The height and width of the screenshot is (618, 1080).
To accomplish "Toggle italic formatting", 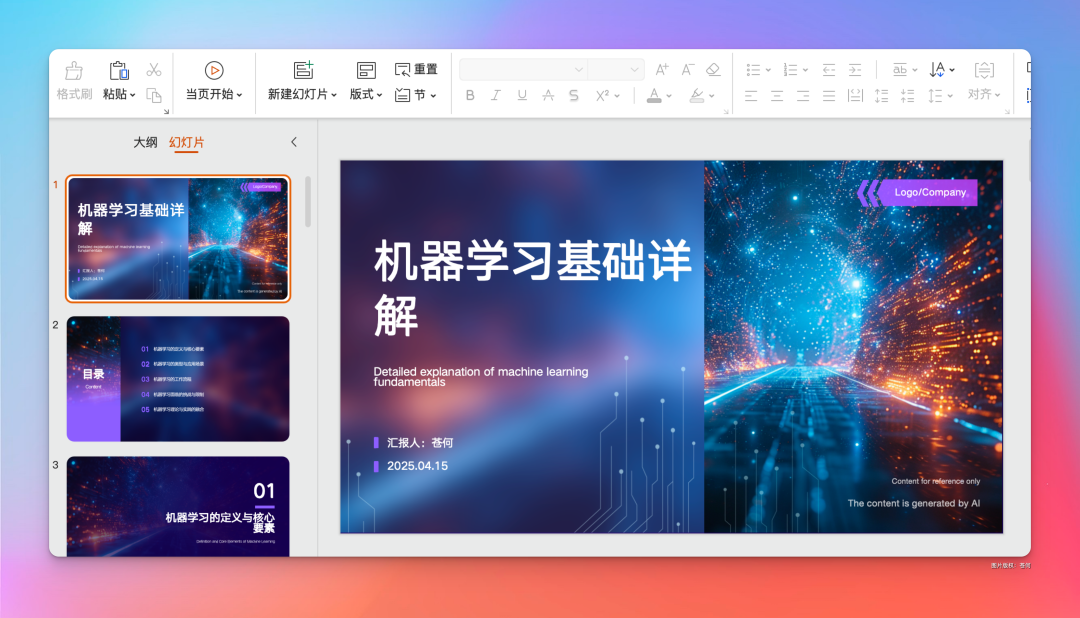I will coord(495,96).
